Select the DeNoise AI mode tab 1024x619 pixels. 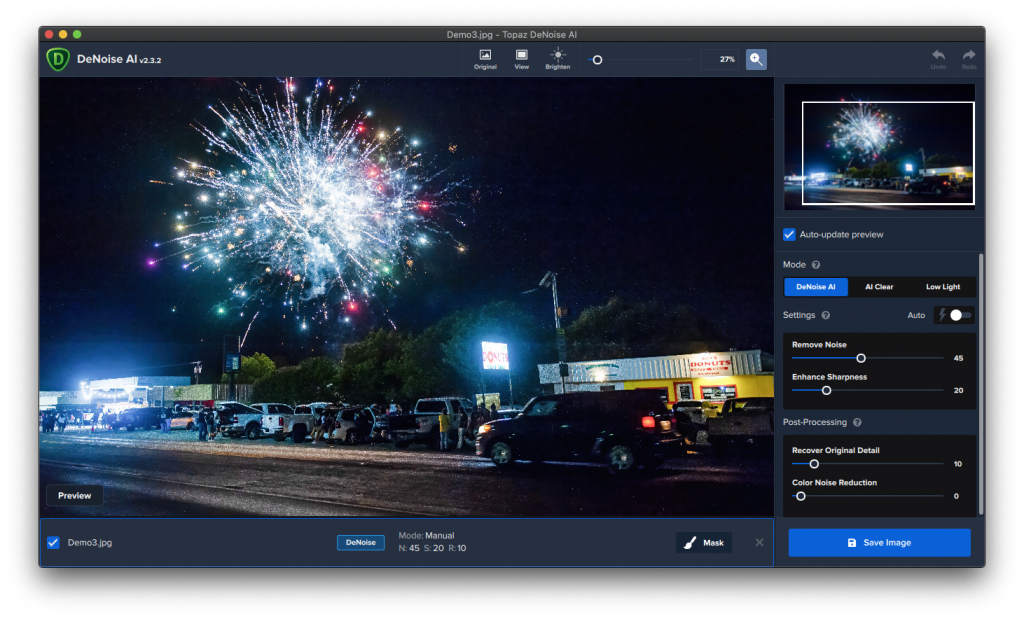pos(816,287)
